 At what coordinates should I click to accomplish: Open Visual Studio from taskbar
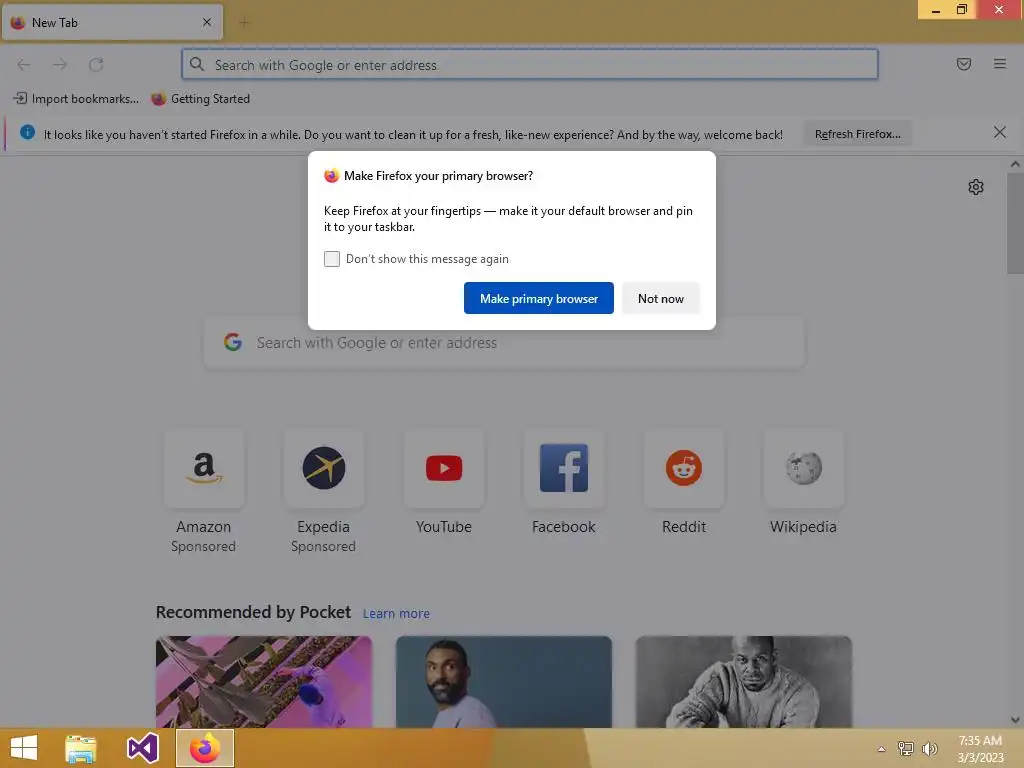coord(142,748)
